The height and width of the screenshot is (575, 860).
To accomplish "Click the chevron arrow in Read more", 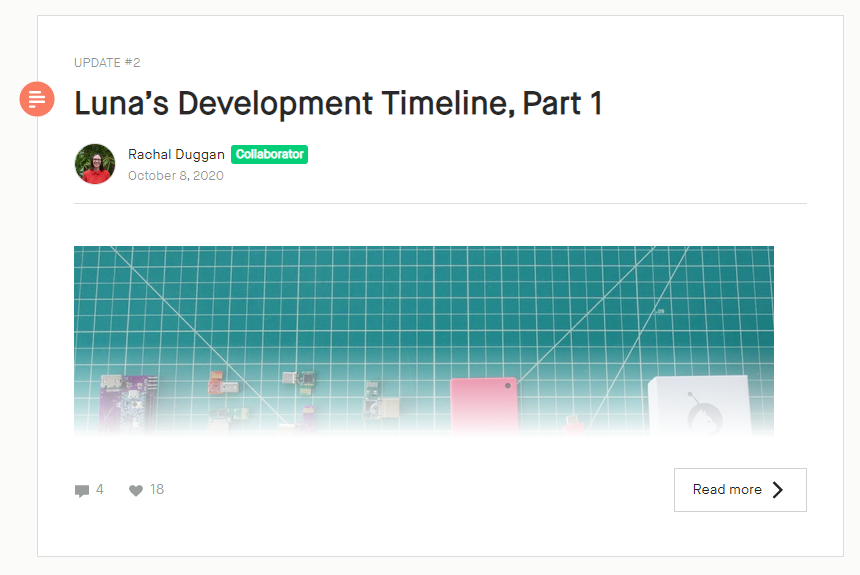I will point(778,490).
